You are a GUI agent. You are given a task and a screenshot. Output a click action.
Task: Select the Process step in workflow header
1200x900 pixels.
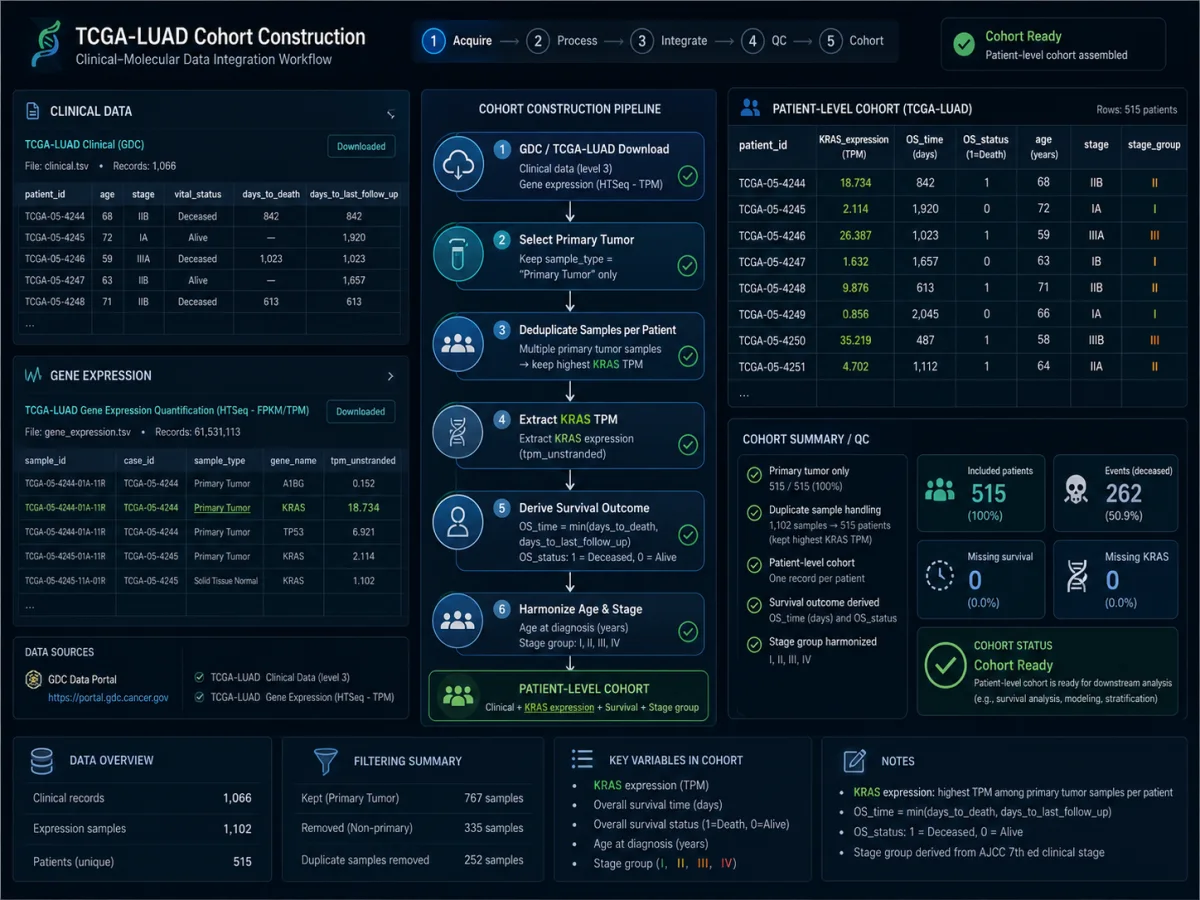click(x=562, y=41)
